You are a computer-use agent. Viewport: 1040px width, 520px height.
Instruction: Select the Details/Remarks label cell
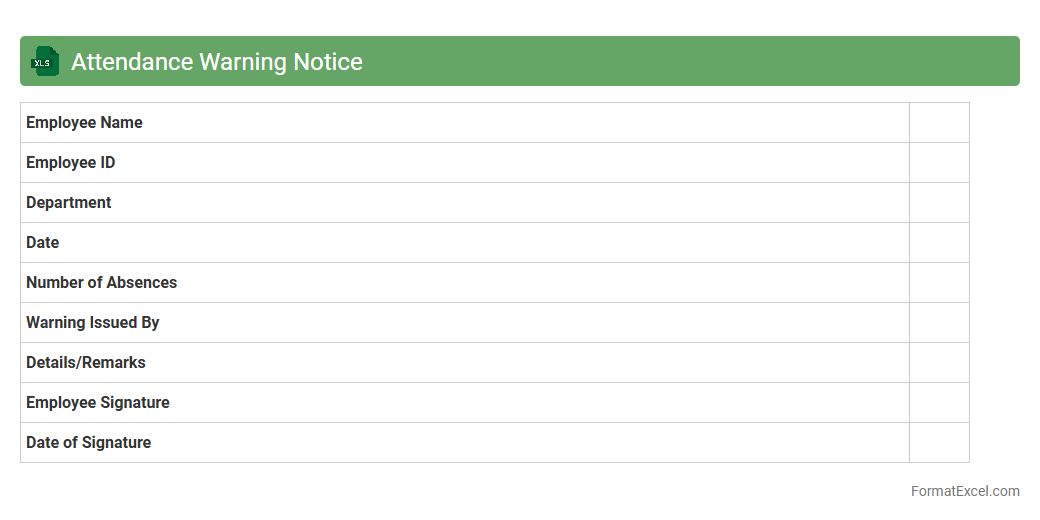(x=86, y=363)
